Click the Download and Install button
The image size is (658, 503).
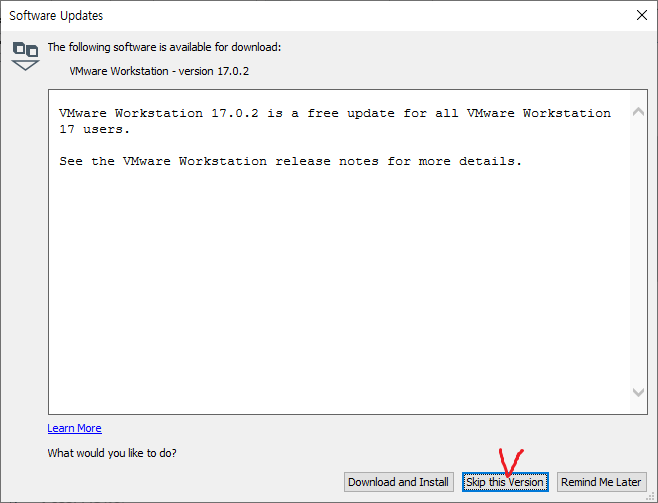point(398,482)
